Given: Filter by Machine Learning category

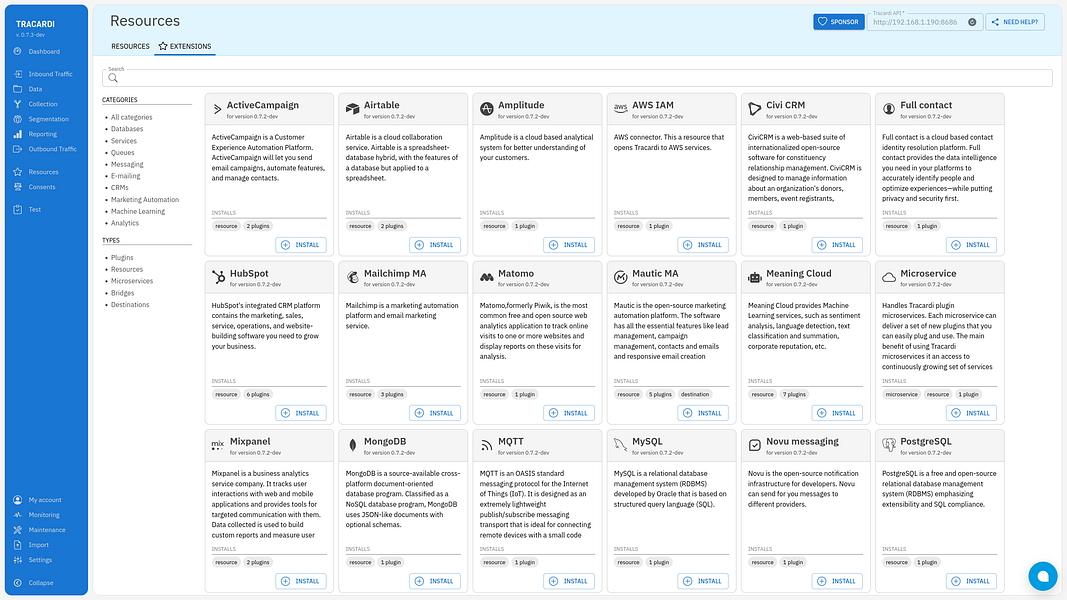Looking at the screenshot, I should (138, 211).
